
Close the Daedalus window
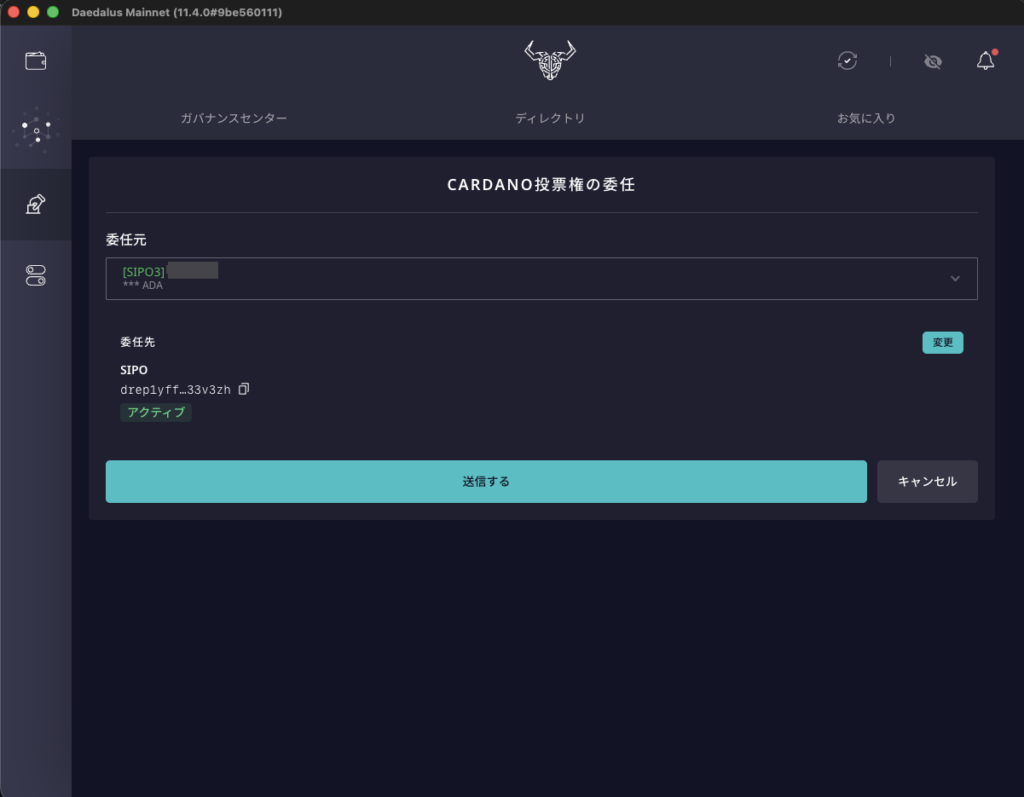coord(13,12)
